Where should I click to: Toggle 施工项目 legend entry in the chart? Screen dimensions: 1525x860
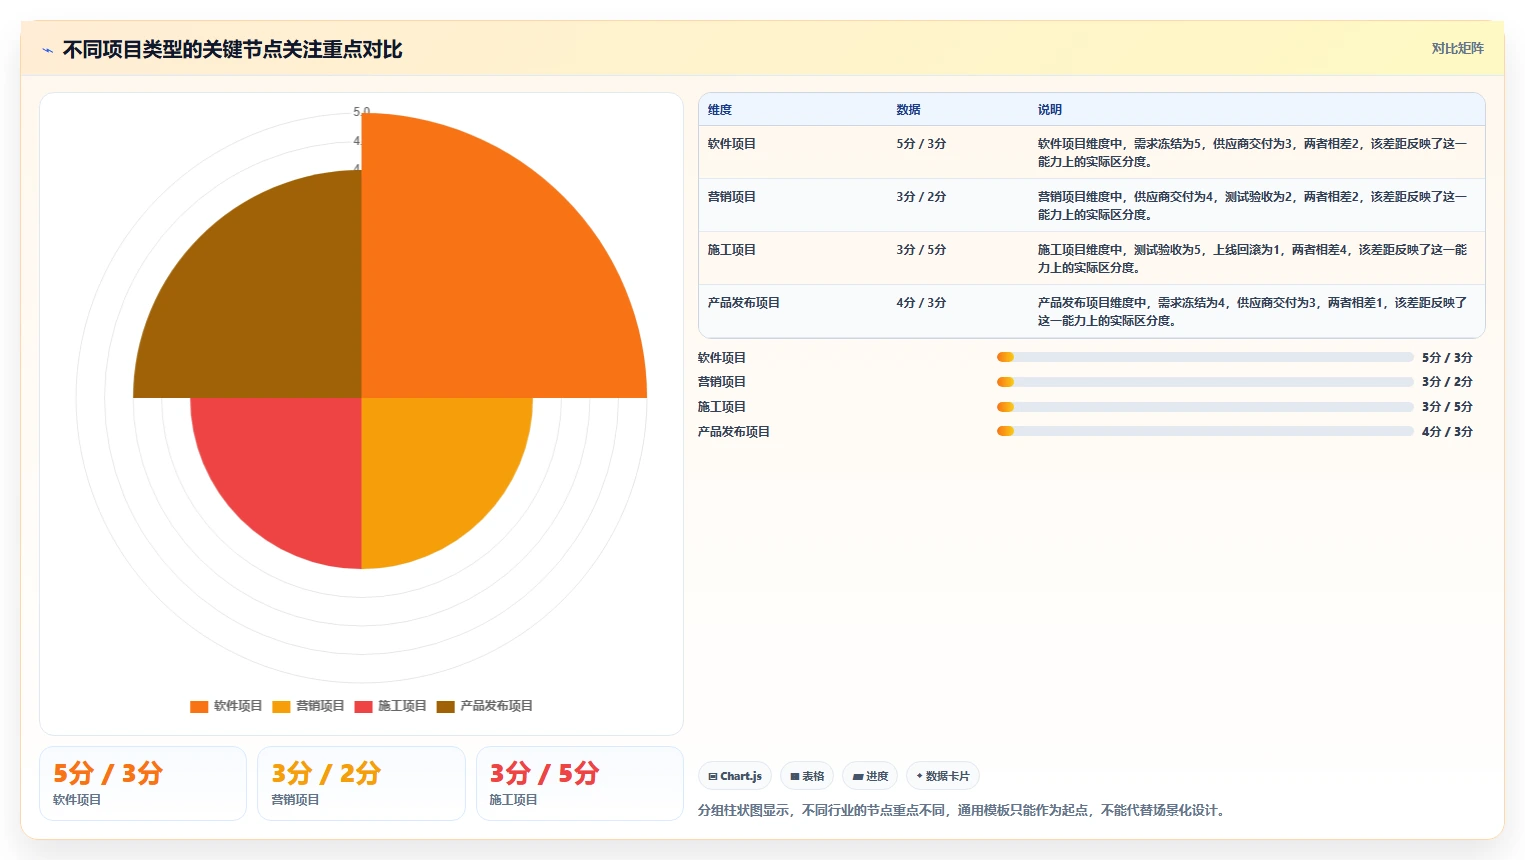click(x=390, y=706)
